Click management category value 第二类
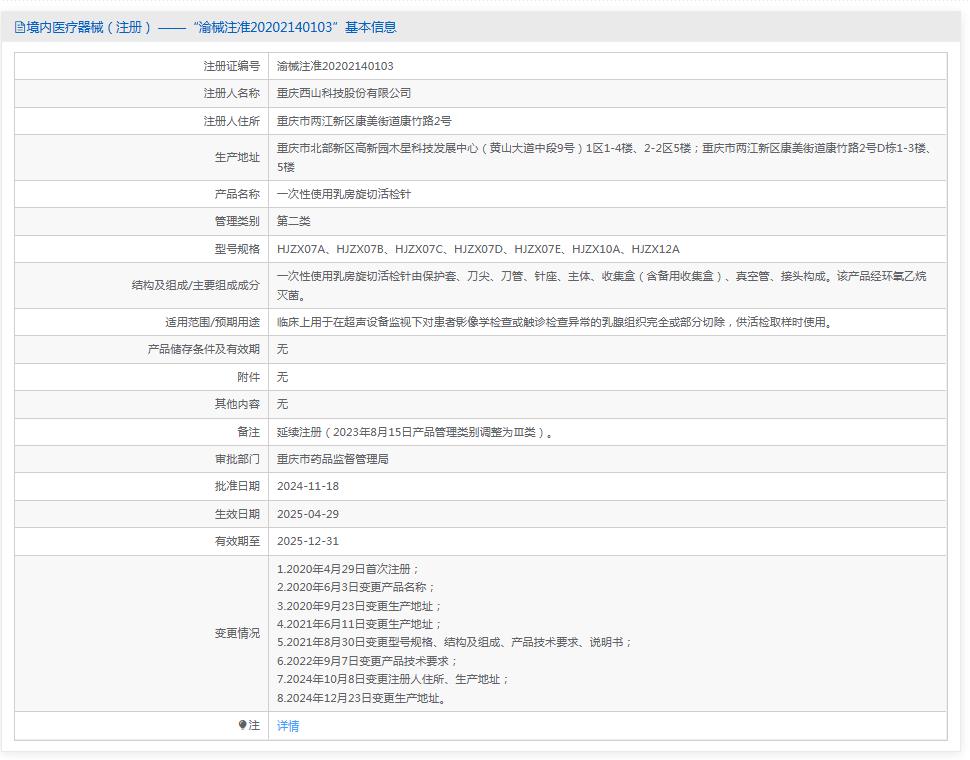Image resolution: width=970 pixels, height=760 pixels. click(x=294, y=221)
